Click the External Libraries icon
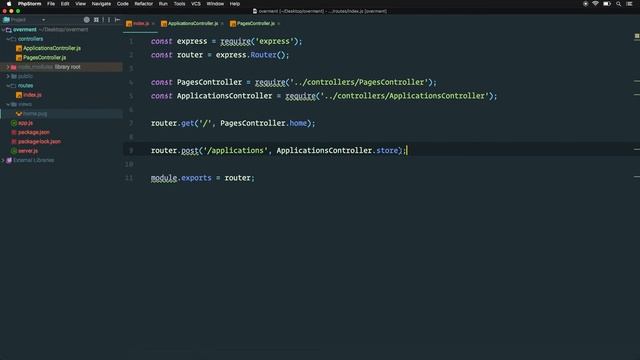 (x=9, y=160)
